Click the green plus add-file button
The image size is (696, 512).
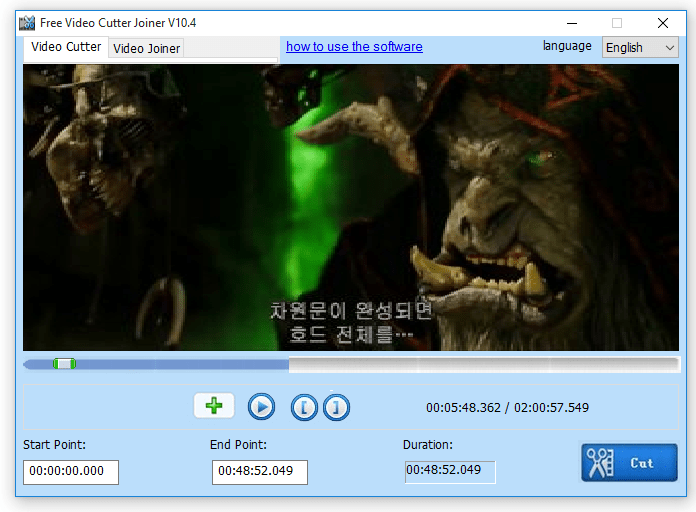(x=214, y=405)
